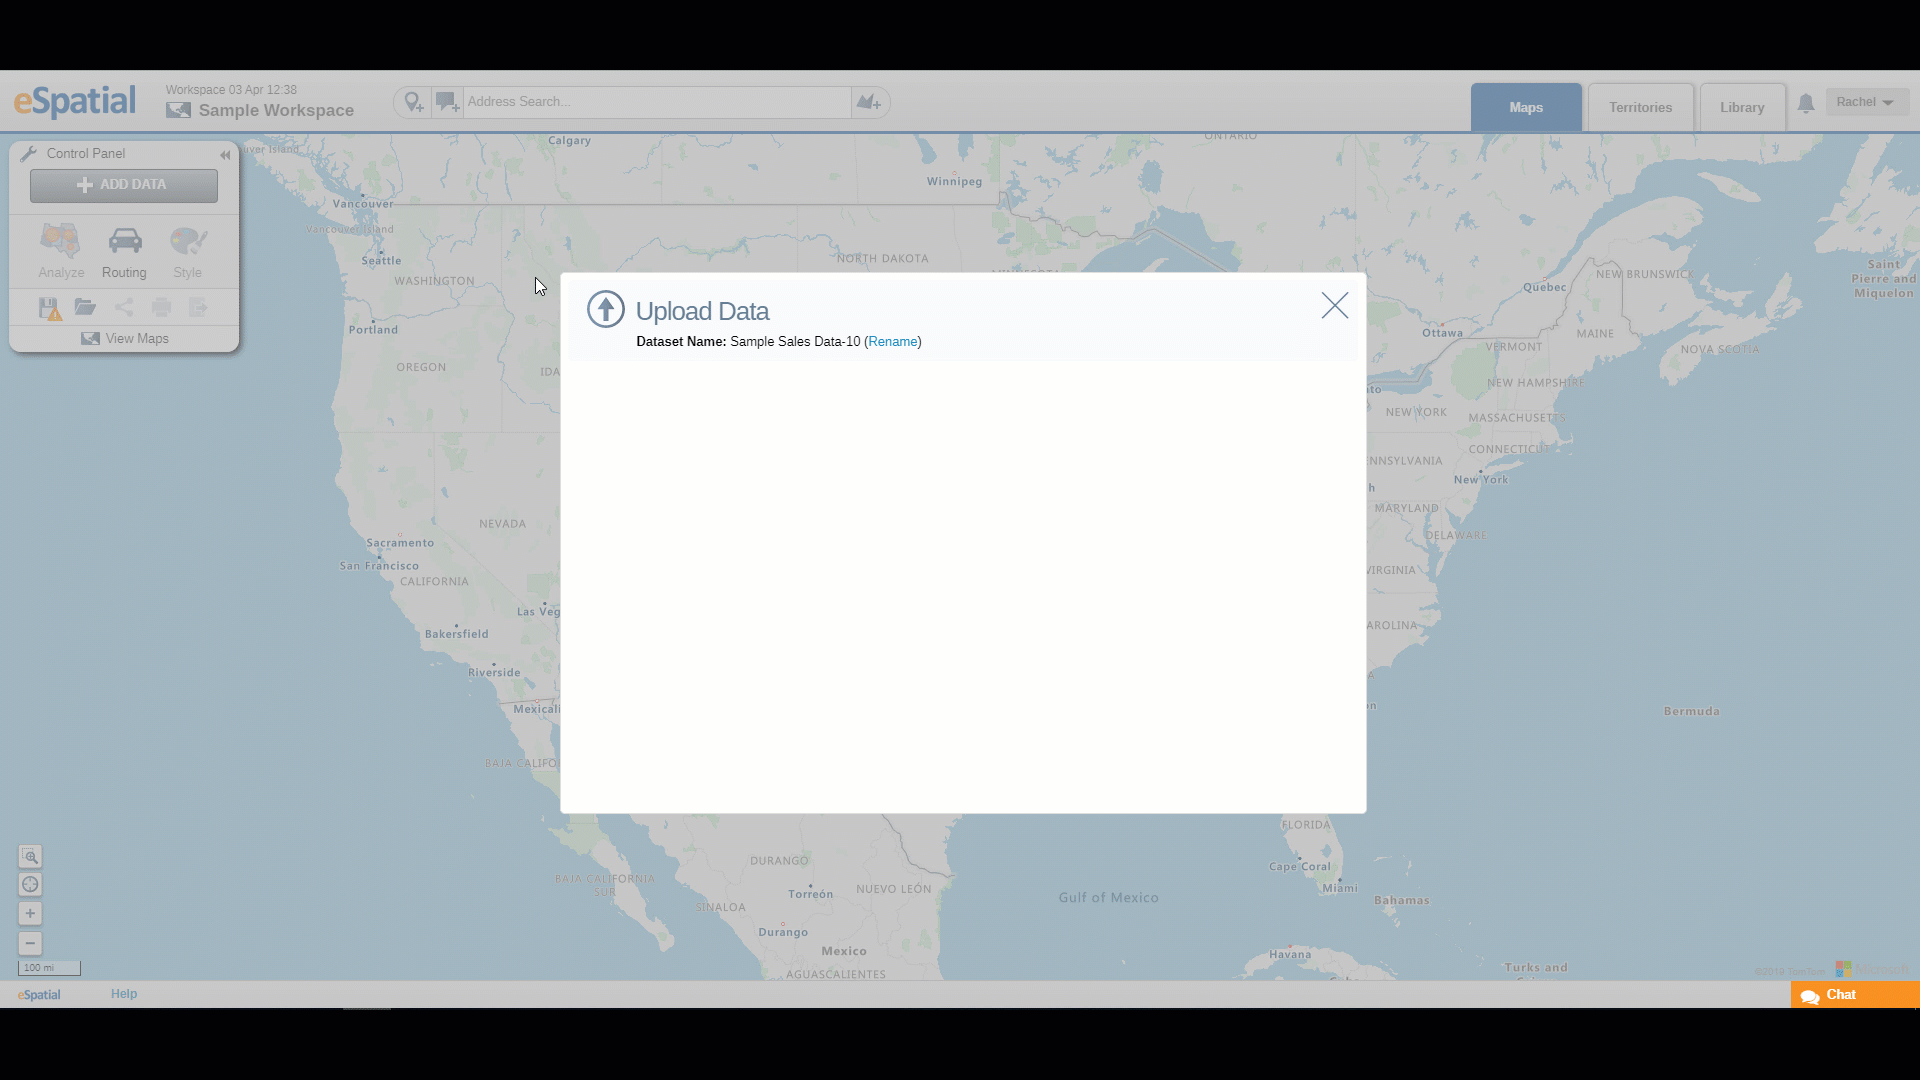Switch to the Library tab
The image size is (1920, 1080).
(x=1742, y=107)
